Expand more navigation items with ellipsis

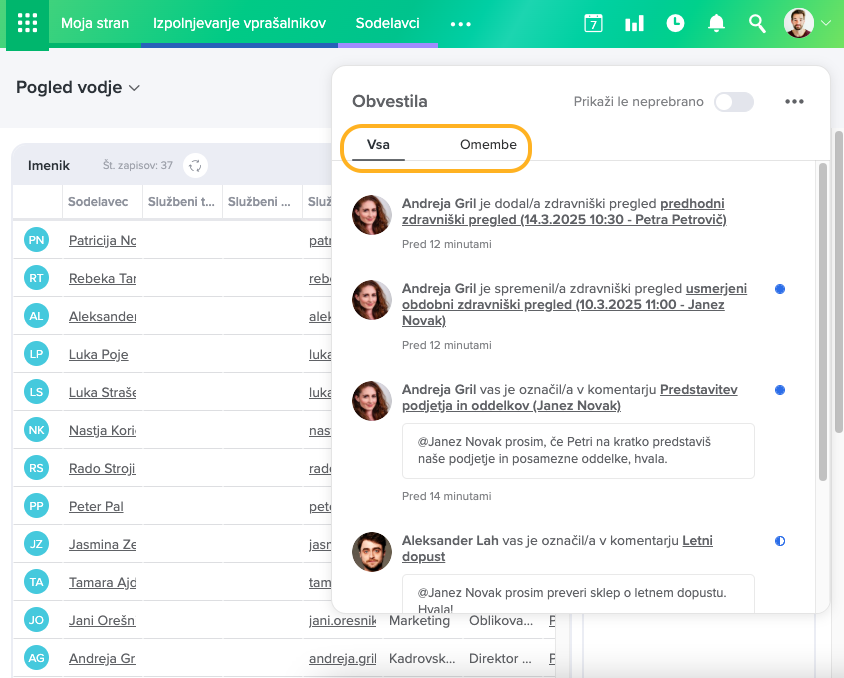click(x=460, y=24)
